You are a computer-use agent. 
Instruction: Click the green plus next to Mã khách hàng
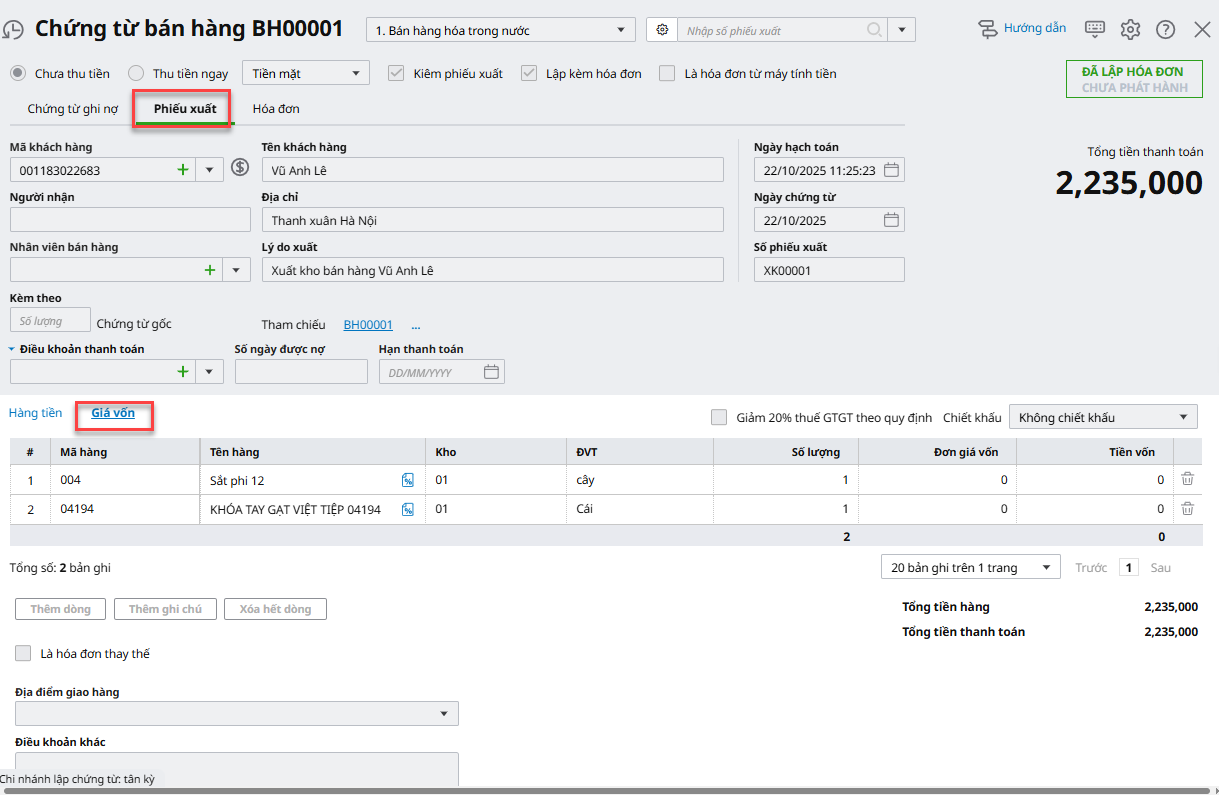click(183, 170)
